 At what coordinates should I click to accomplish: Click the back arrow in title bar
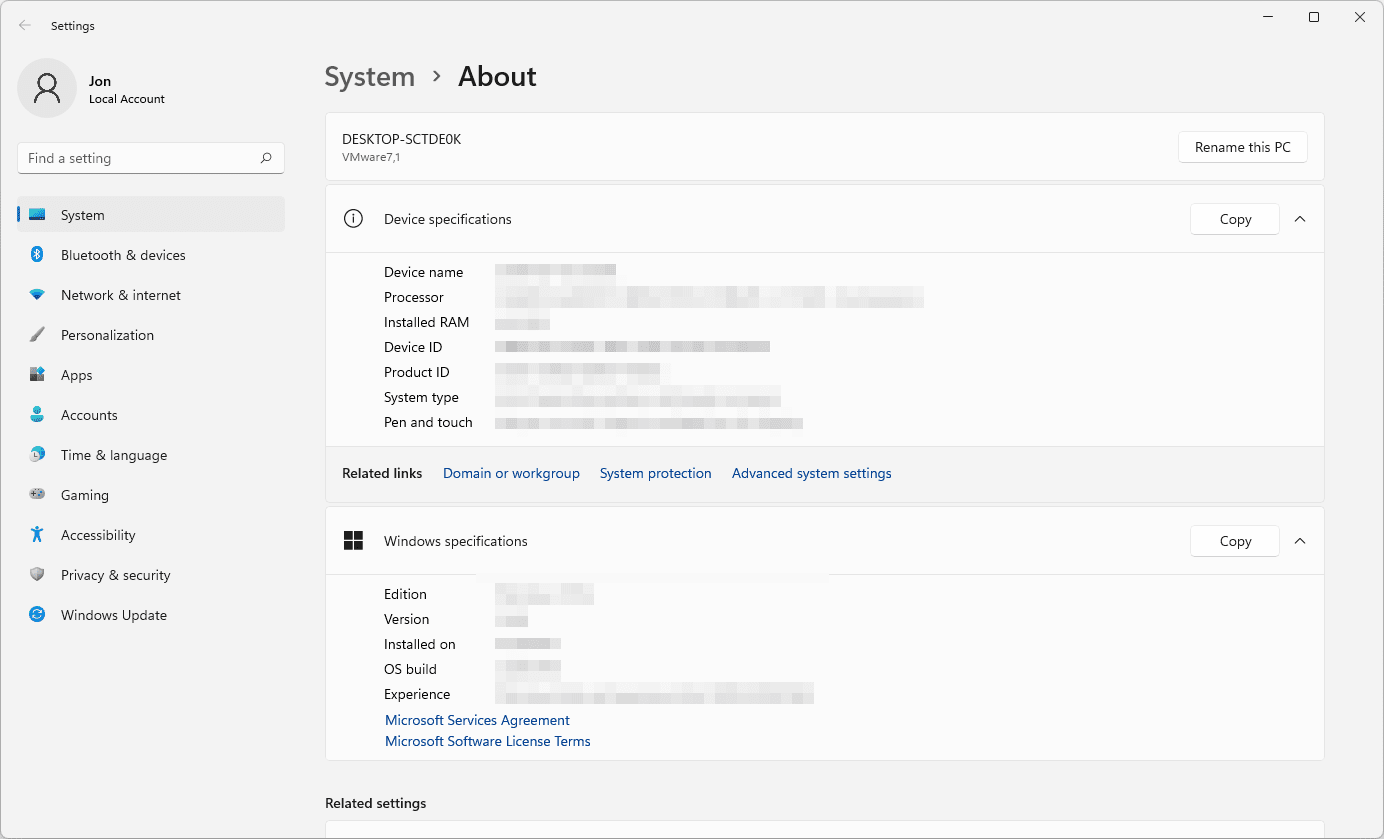tap(25, 26)
